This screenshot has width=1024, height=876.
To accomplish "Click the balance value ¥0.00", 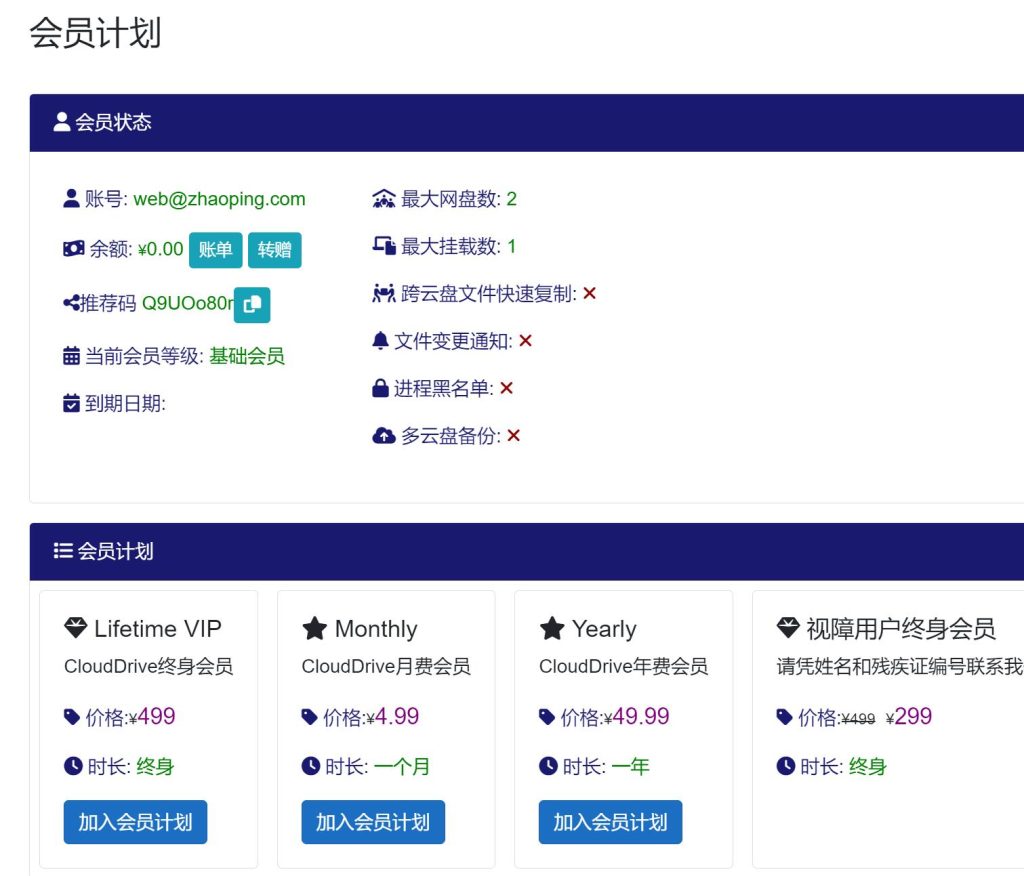I will pyautogui.click(x=161, y=249).
